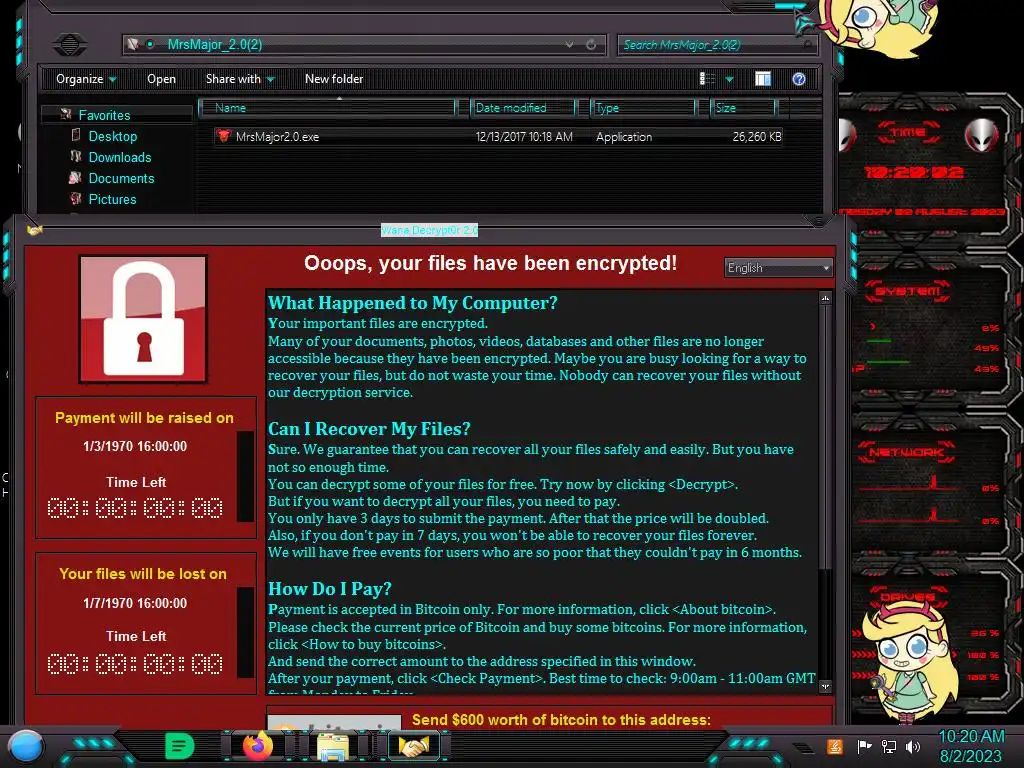Click the Wana Decrypt0r title bar handshake icon

click(x=35, y=230)
